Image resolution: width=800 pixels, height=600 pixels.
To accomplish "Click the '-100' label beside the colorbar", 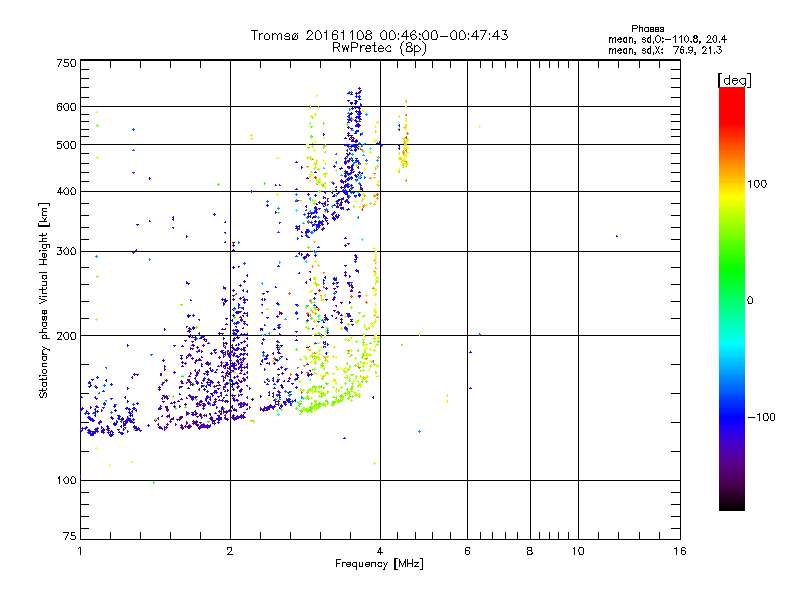I will [761, 417].
